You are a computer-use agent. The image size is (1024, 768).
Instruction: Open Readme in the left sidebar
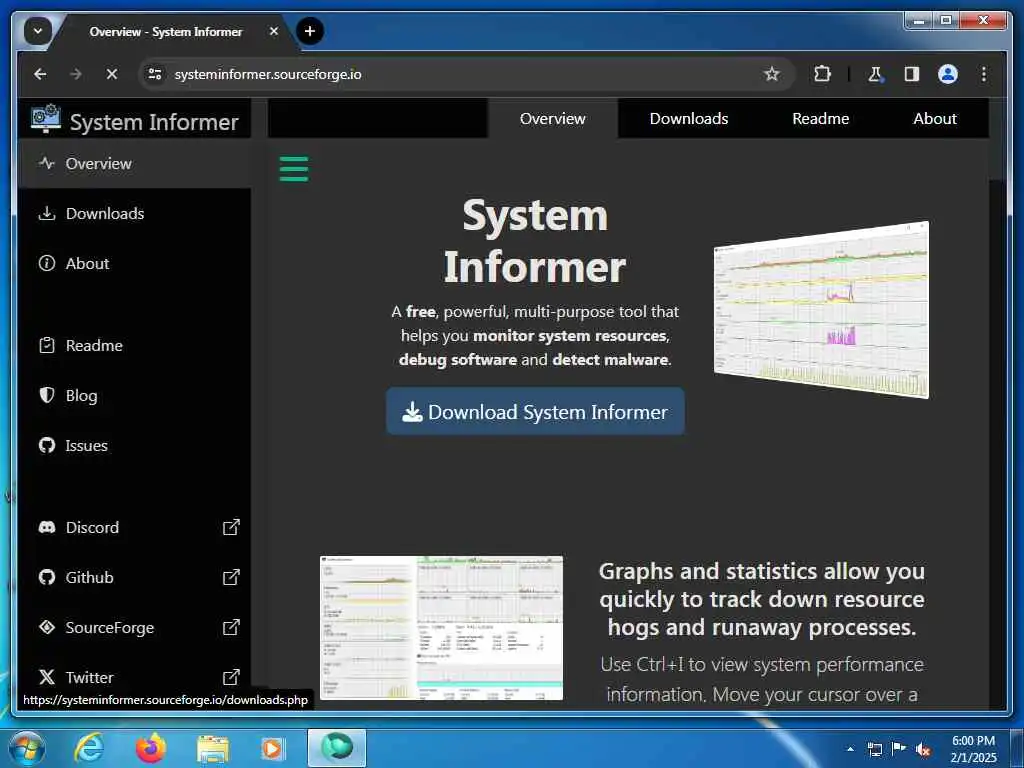(135, 345)
